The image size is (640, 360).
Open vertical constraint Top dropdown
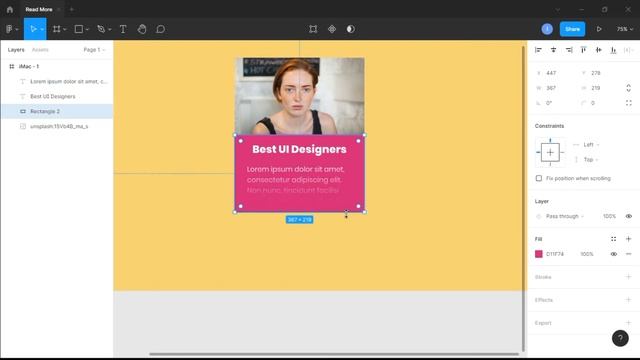(x=591, y=160)
